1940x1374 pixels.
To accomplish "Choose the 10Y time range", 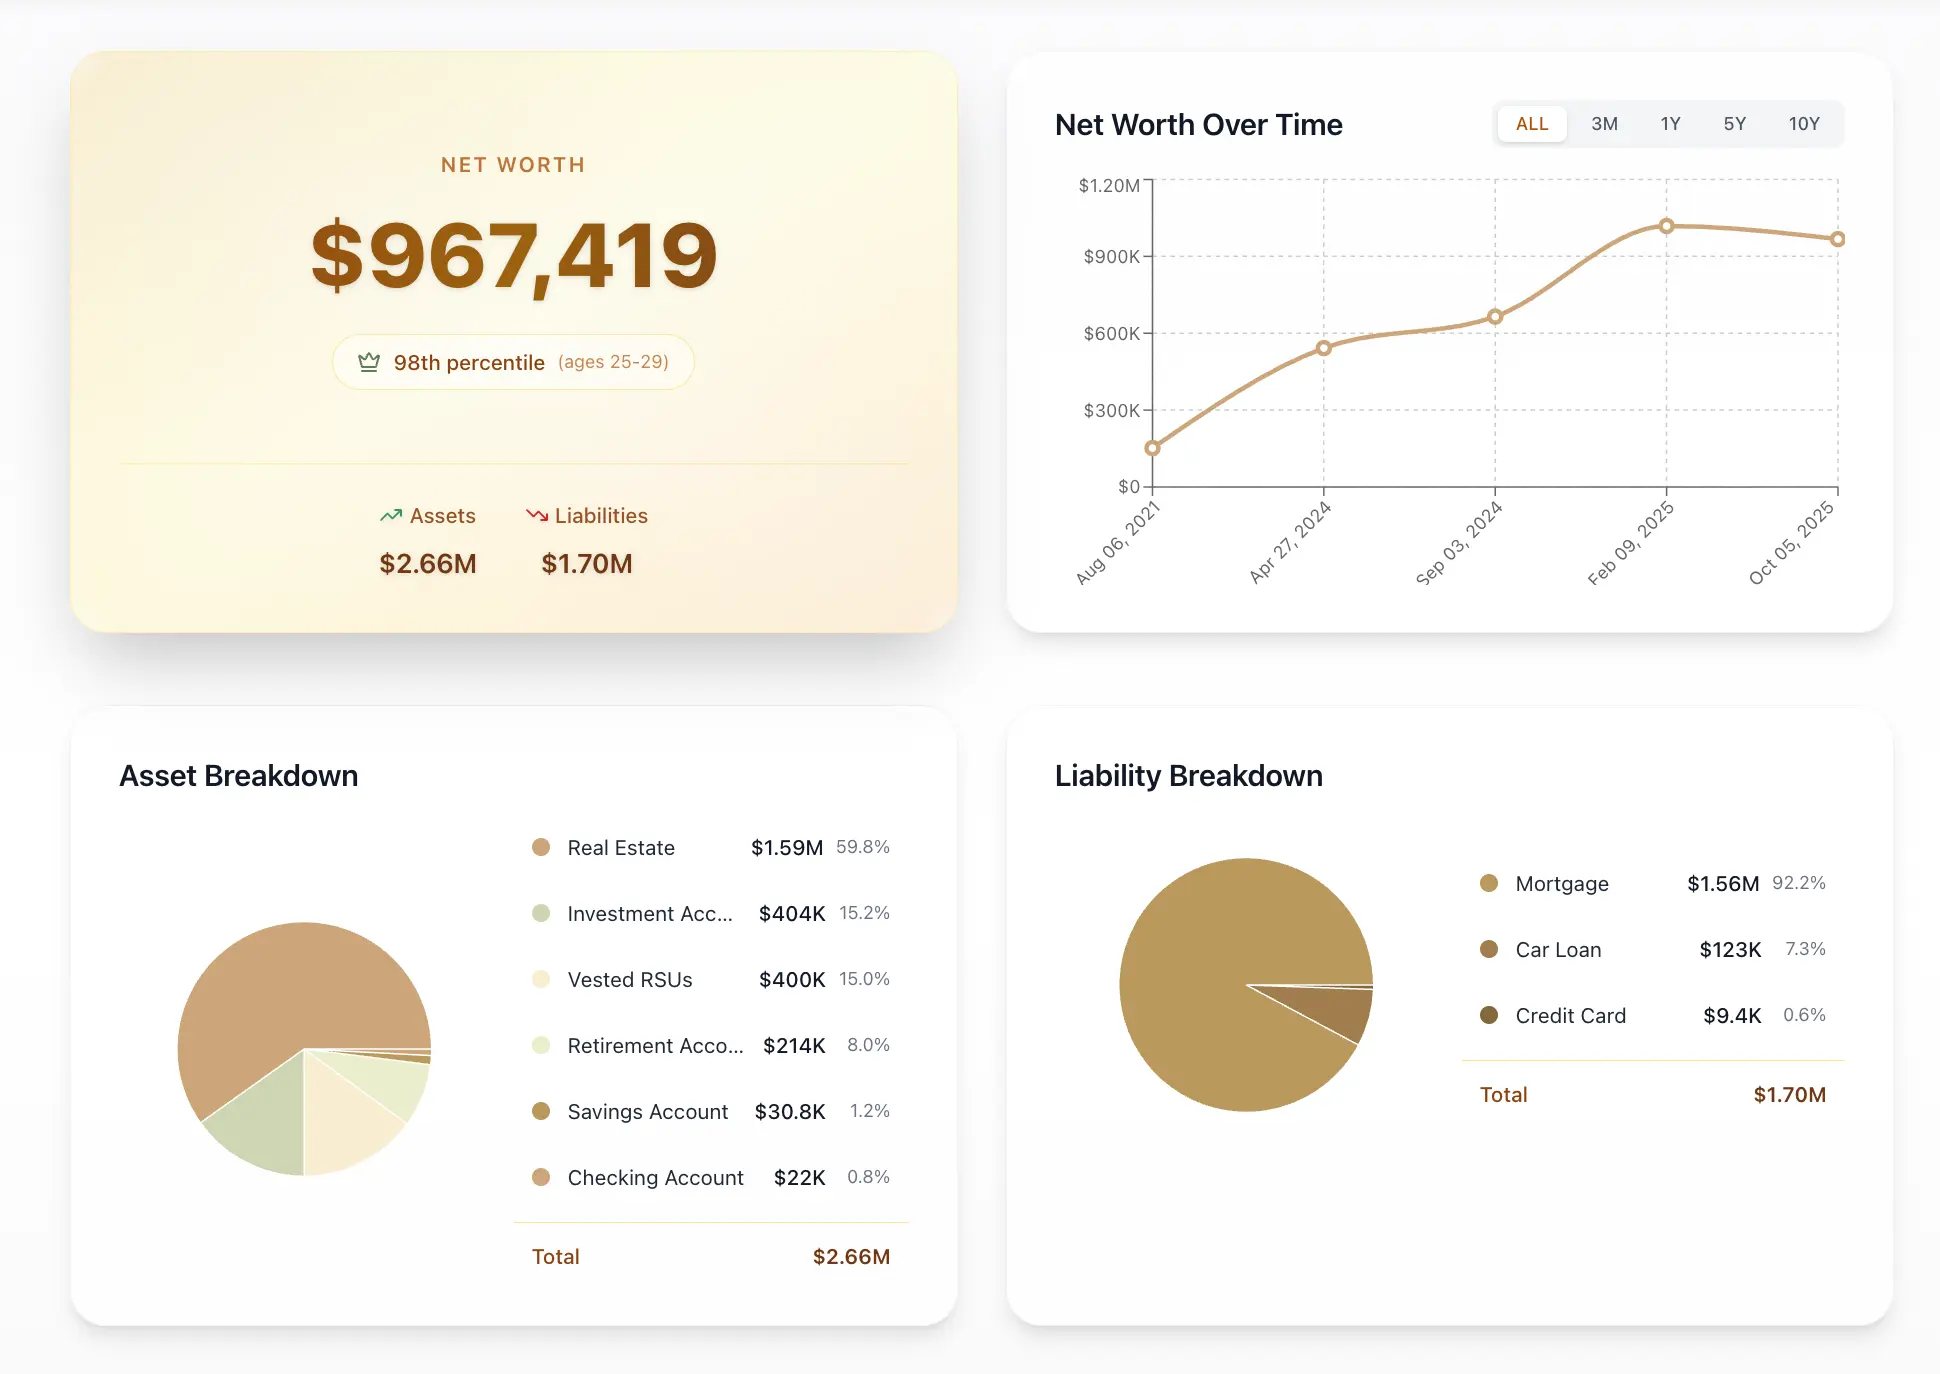I will [1803, 124].
